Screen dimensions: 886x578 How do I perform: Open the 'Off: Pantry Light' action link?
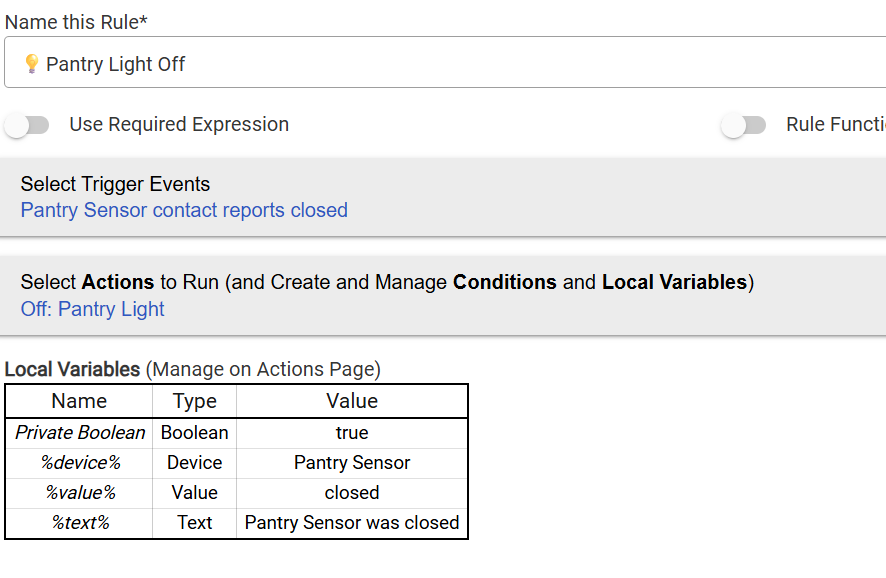tap(93, 309)
